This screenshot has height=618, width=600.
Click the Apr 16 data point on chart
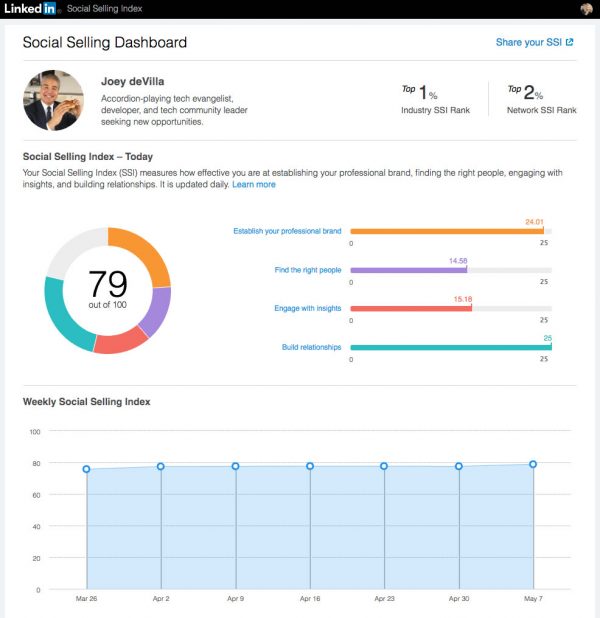[x=310, y=466]
